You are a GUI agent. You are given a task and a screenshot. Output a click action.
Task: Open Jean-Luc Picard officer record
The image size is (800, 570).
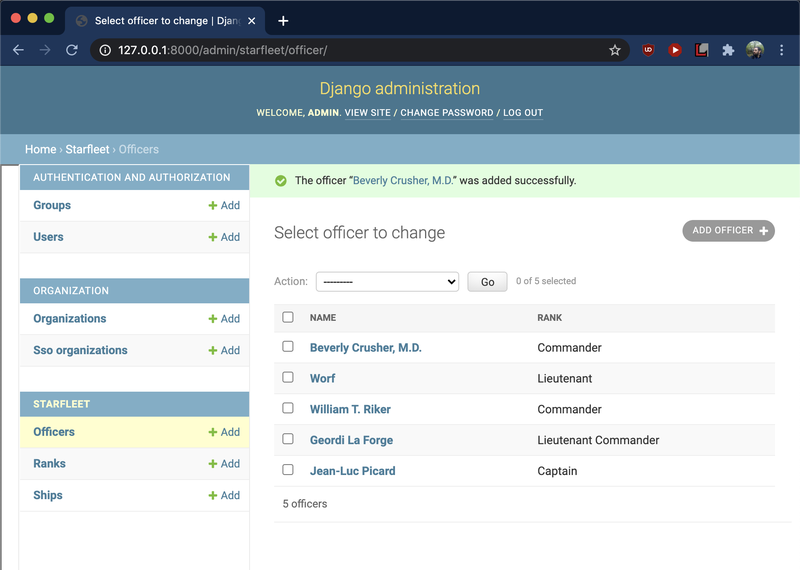[x=353, y=470]
